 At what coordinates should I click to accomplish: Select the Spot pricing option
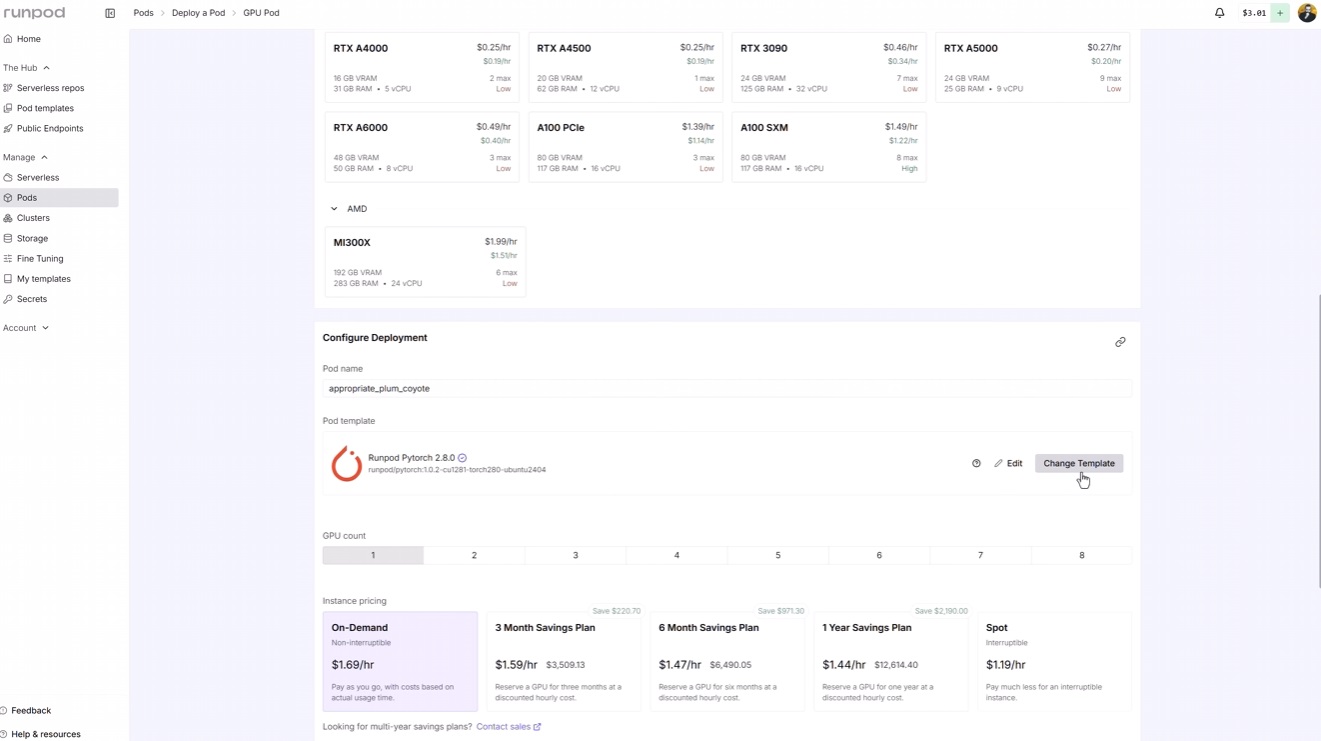coord(1054,662)
